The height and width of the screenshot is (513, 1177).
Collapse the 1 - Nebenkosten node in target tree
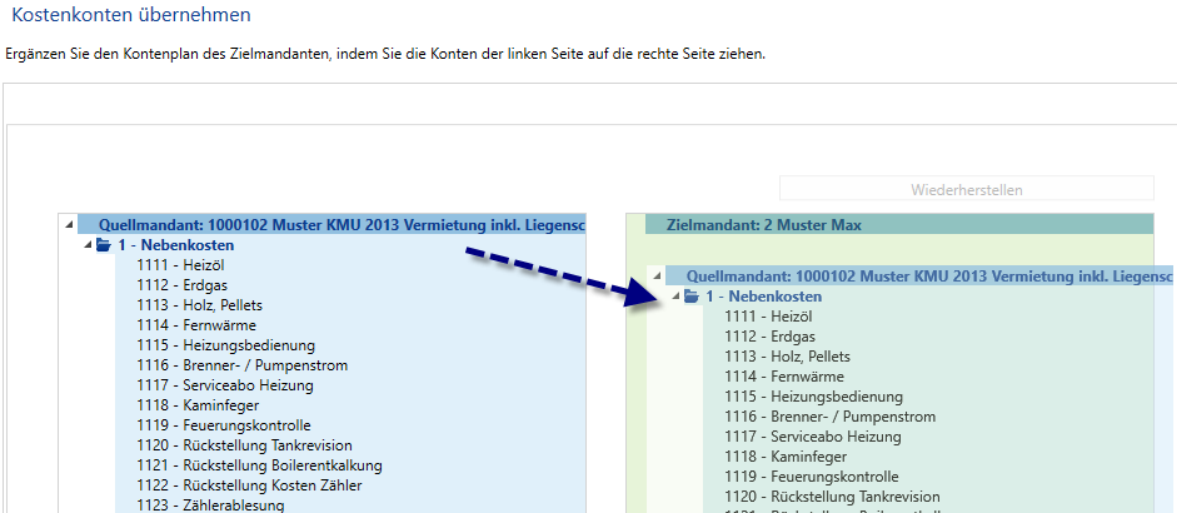click(676, 297)
